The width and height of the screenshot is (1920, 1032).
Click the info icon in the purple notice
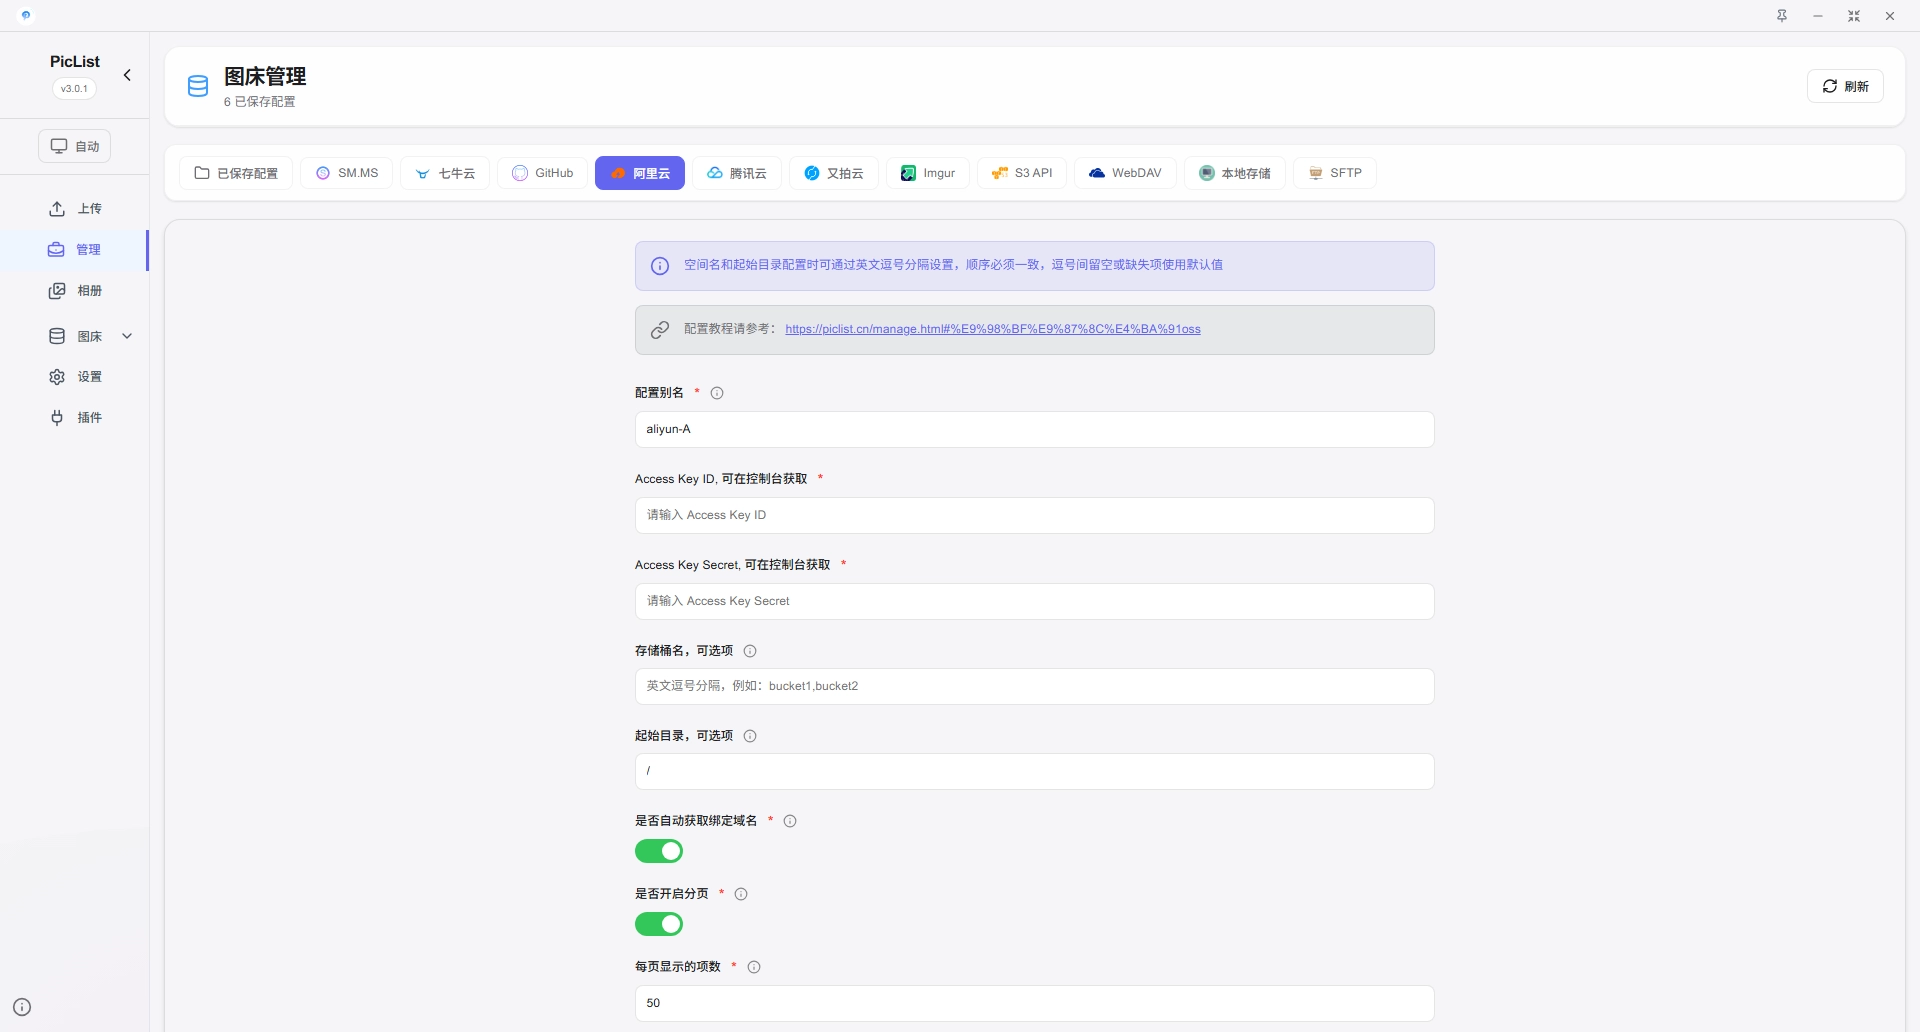click(660, 266)
